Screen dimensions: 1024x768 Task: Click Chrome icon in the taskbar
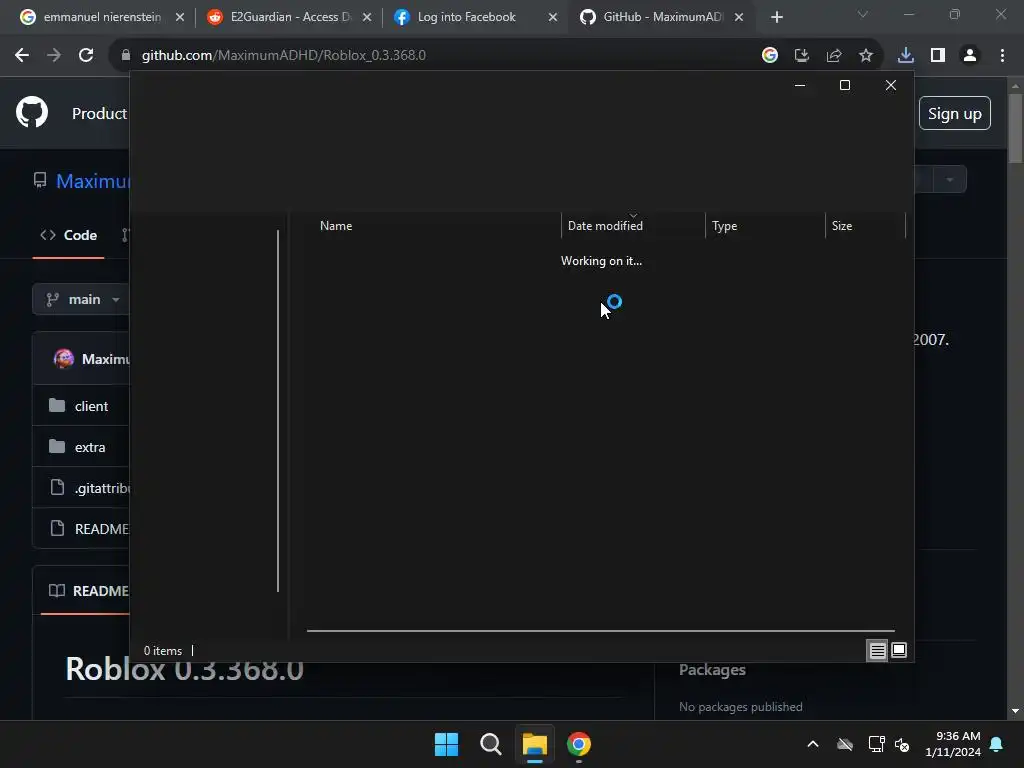tap(579, 744)
